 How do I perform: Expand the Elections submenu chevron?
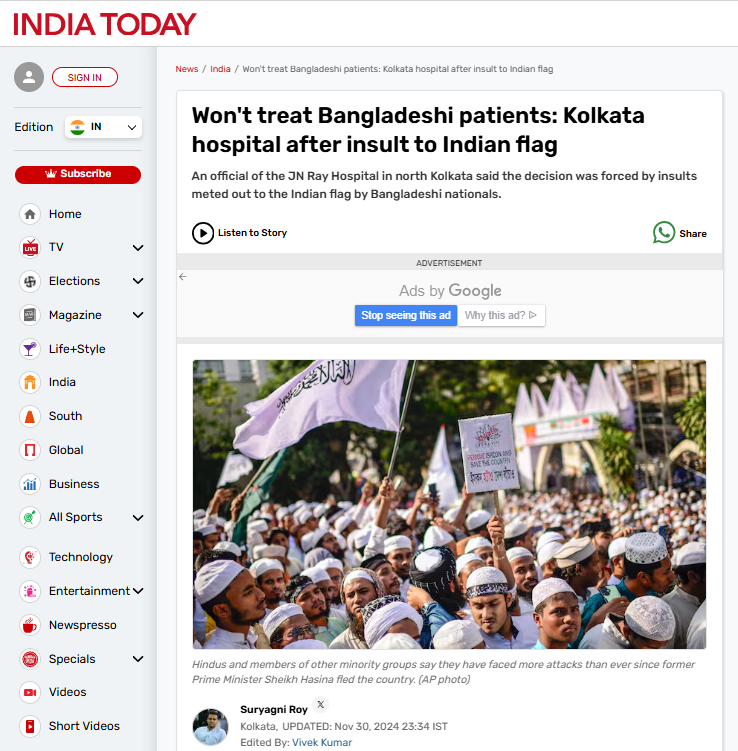point(138,281)
